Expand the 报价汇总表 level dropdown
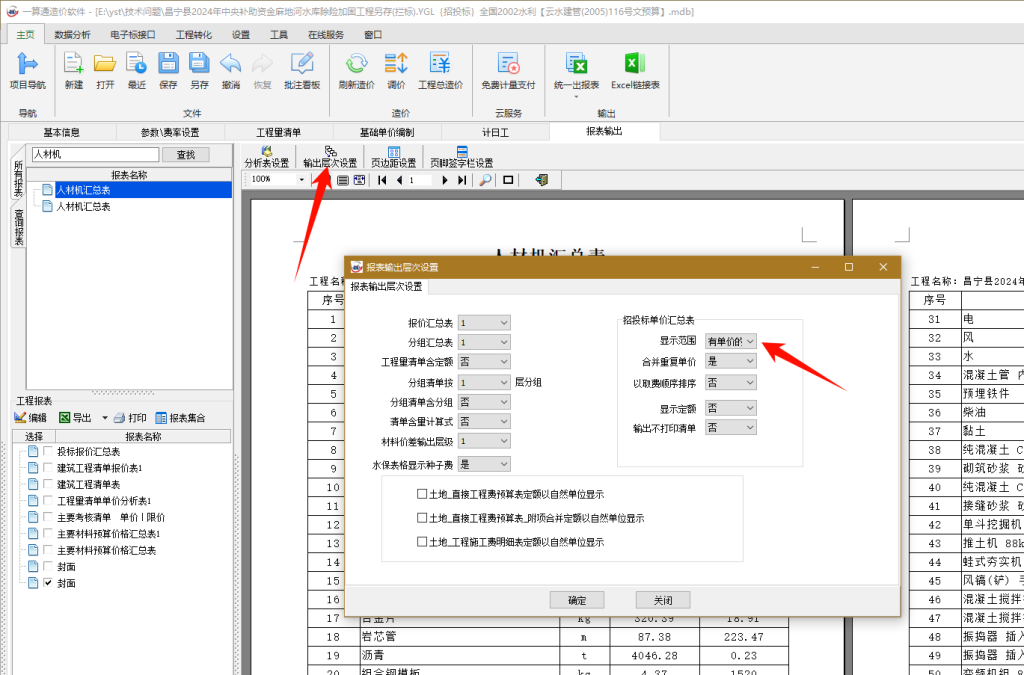Image resolution: width=1024 pixels, height=675 pixels. 485,323
